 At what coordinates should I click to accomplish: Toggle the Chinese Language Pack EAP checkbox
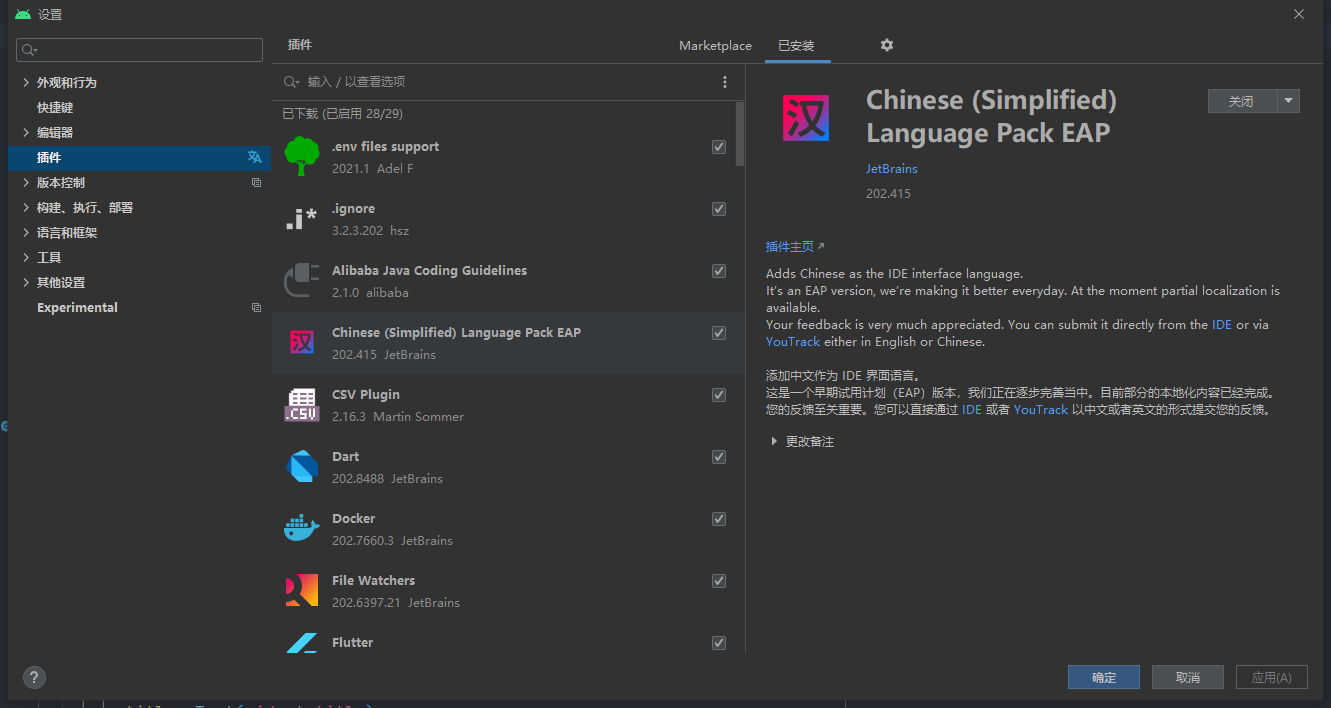[719, 333]
